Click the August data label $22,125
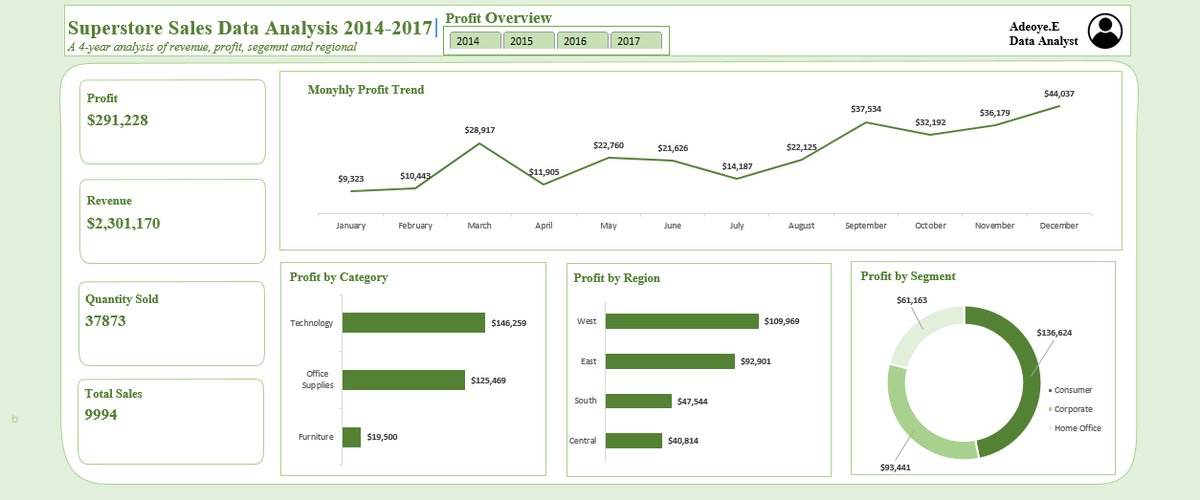The height and width of the screenshot is (500, 1200). pos(801,147)
